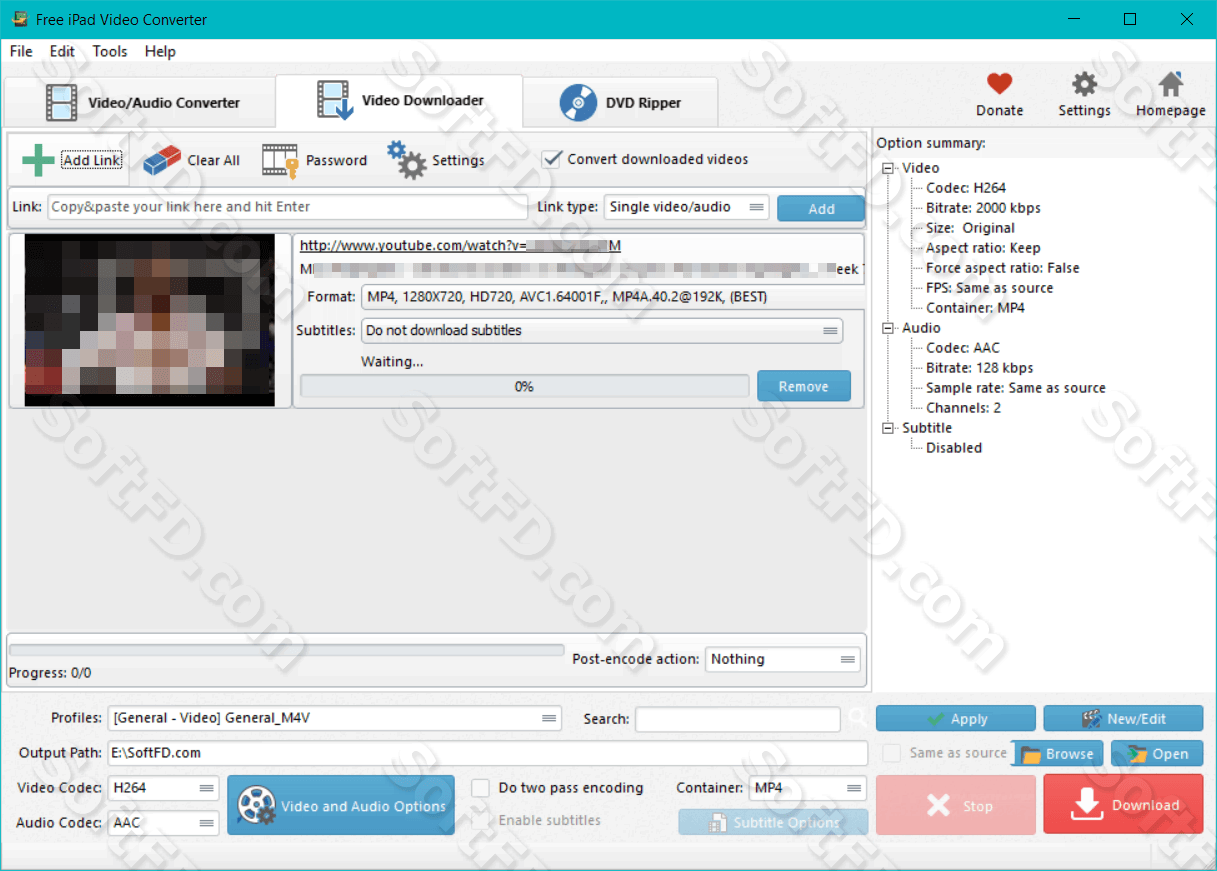Open the Password key icon
The height and width of the screenshot is (871, 1217).
point(280,160)
